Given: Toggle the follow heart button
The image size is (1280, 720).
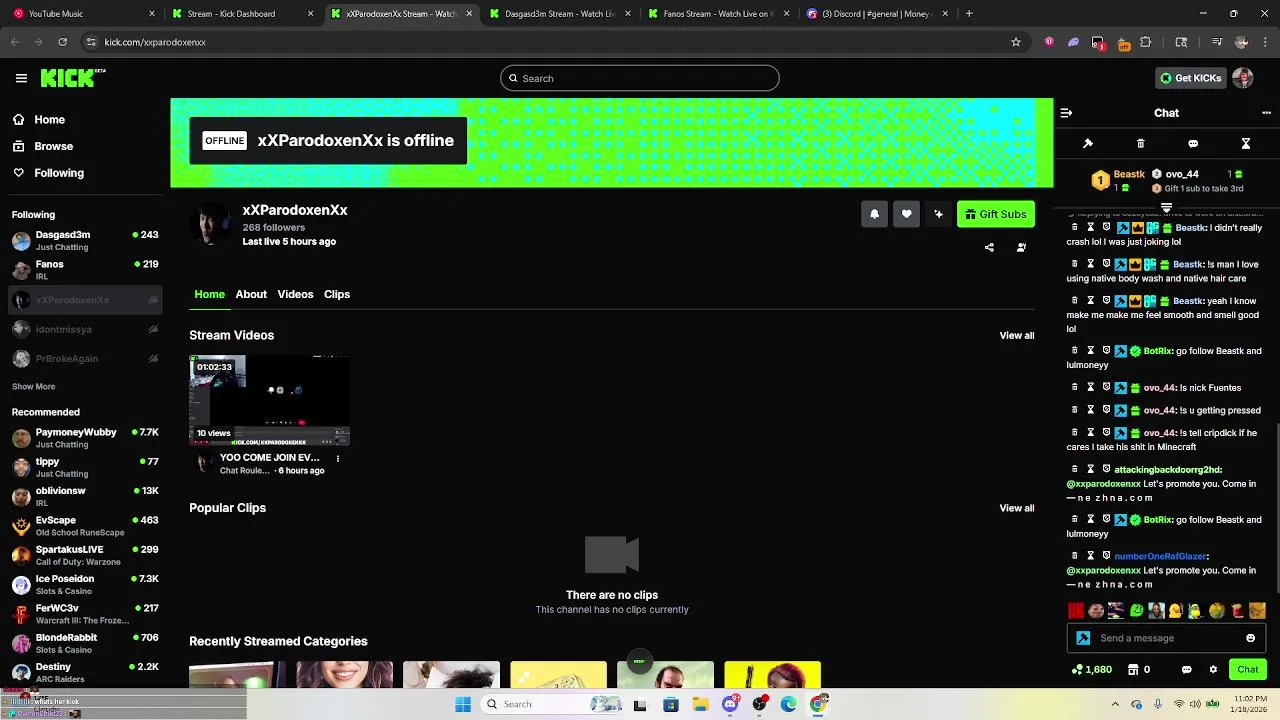Looking at the screenshot, I should pos(906,214).
